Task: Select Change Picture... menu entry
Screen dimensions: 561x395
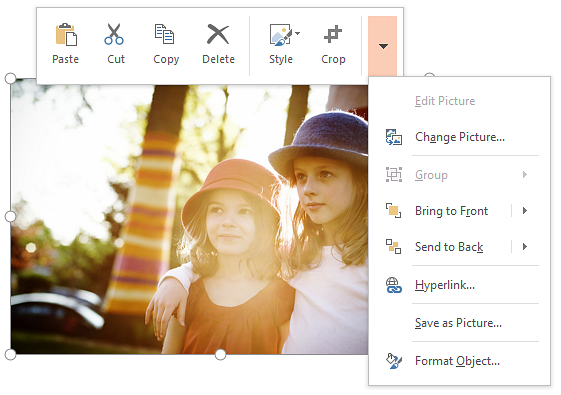Action: coord(459,137)
